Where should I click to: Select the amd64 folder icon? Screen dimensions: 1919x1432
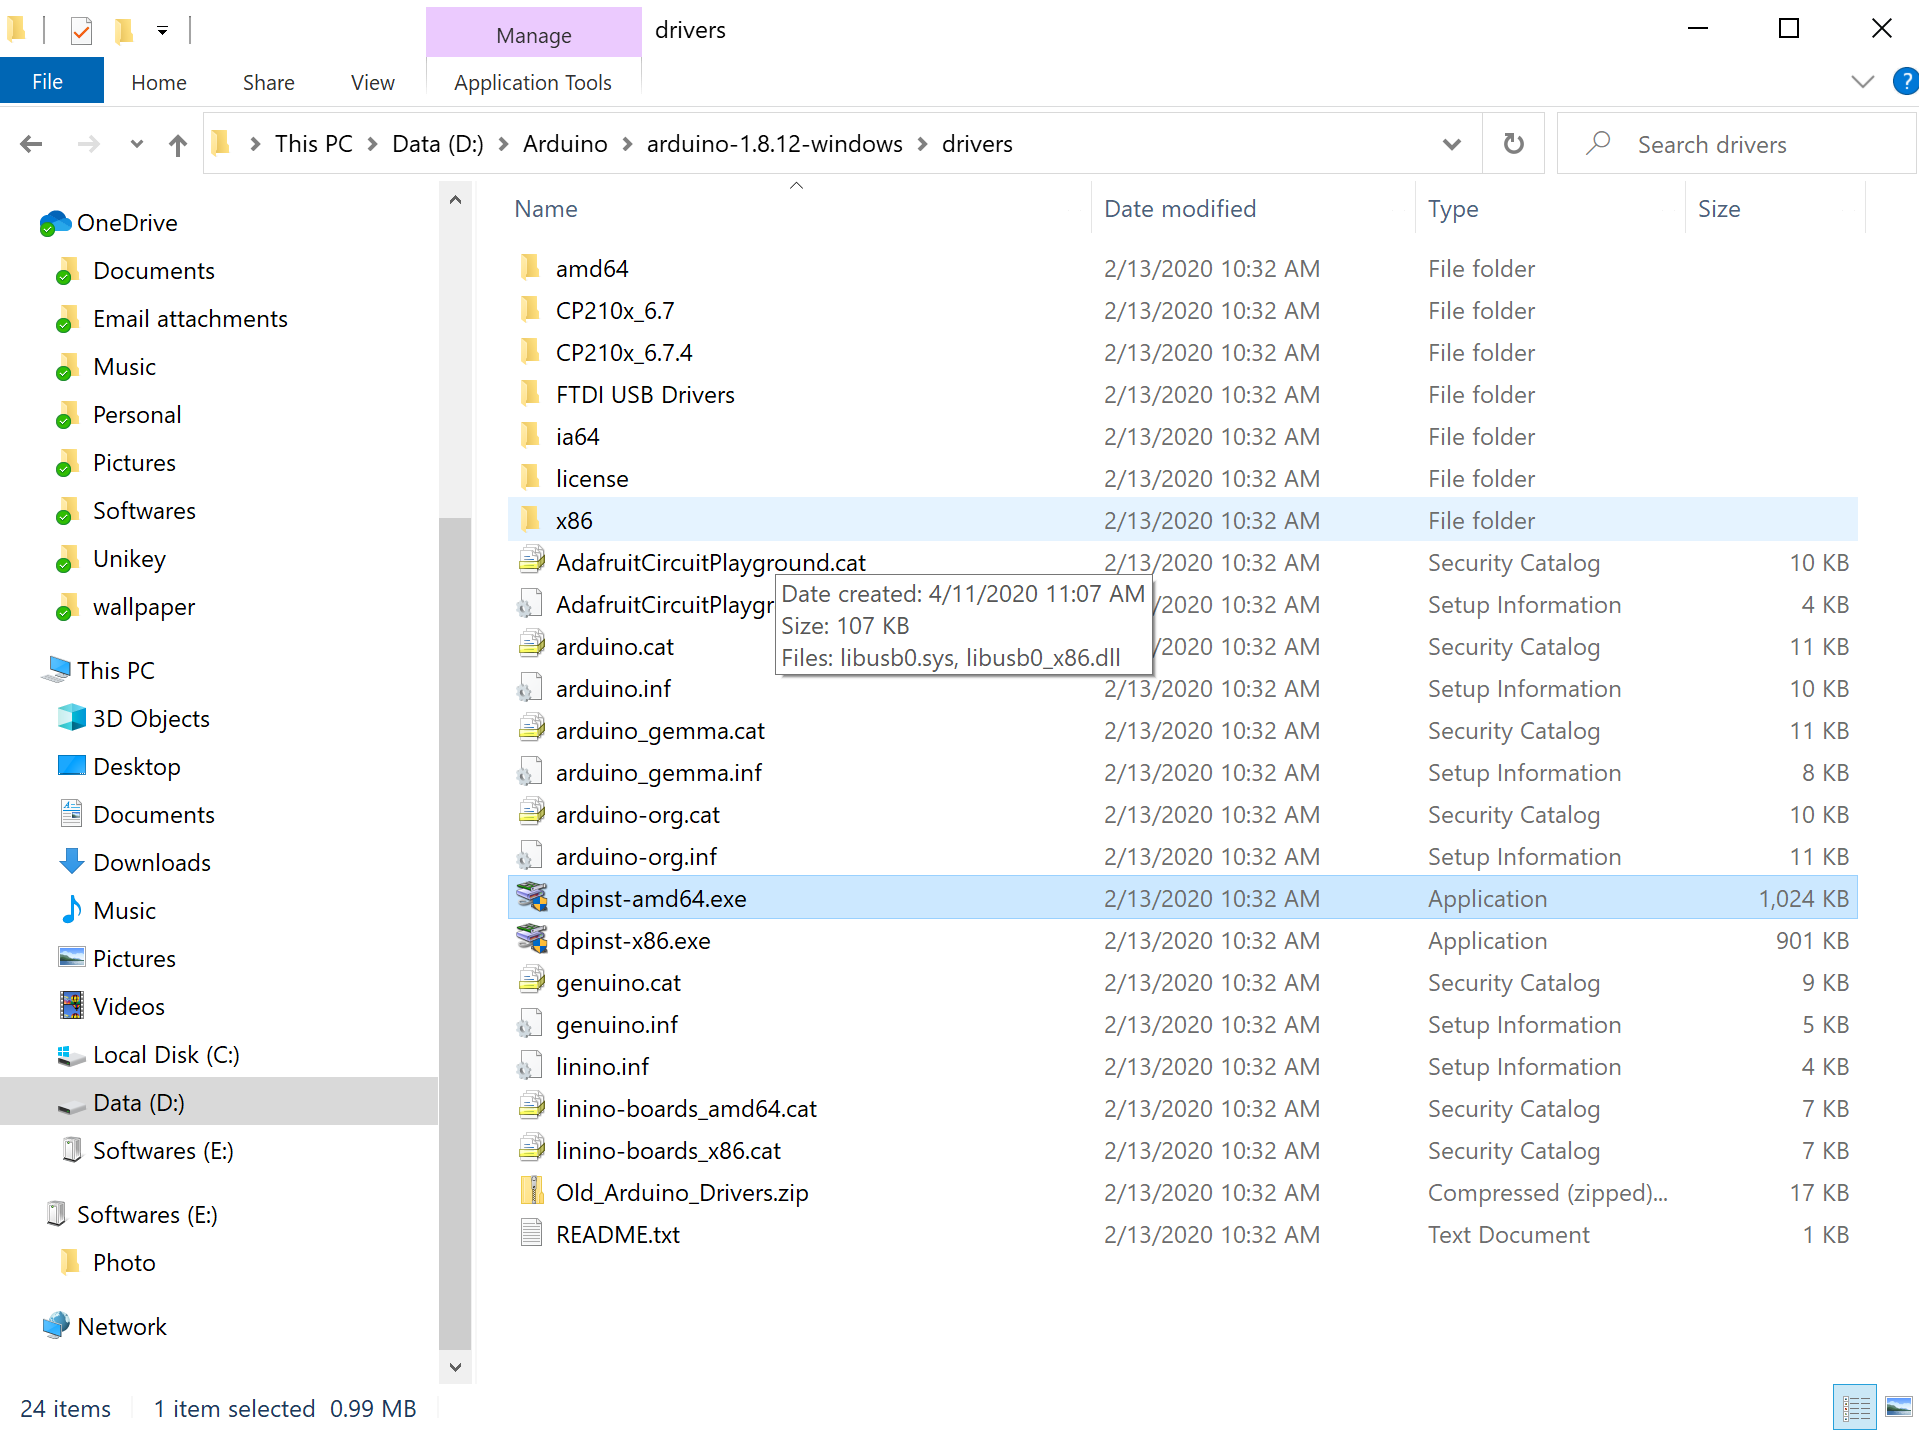pos(531,268)
